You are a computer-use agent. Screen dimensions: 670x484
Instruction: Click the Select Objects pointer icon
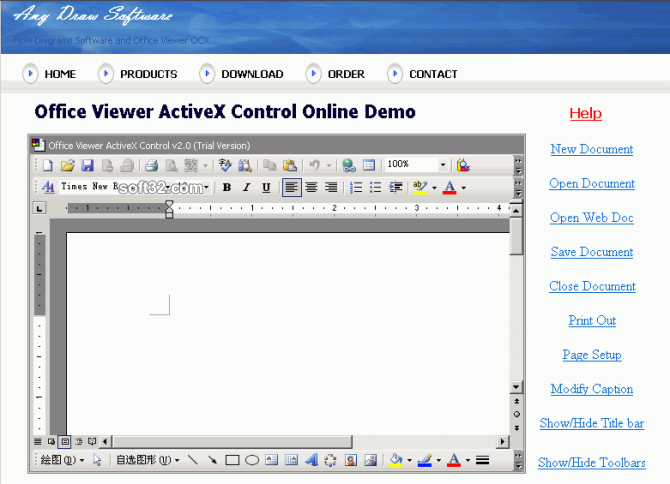tap(97, 460)
